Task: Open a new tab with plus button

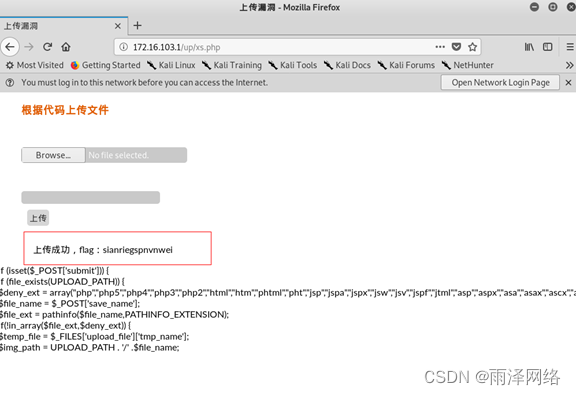Action: pyautogui.click(x=137, y=25)
